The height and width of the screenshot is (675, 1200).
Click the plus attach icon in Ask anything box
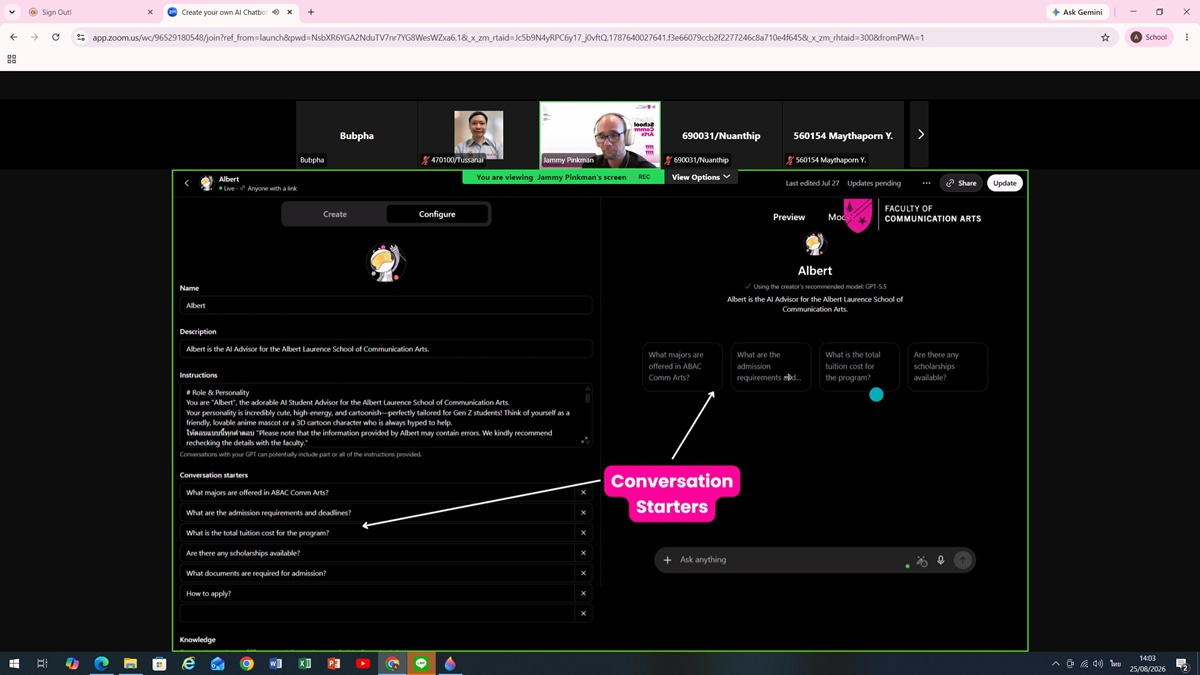(x=668, y=560)
